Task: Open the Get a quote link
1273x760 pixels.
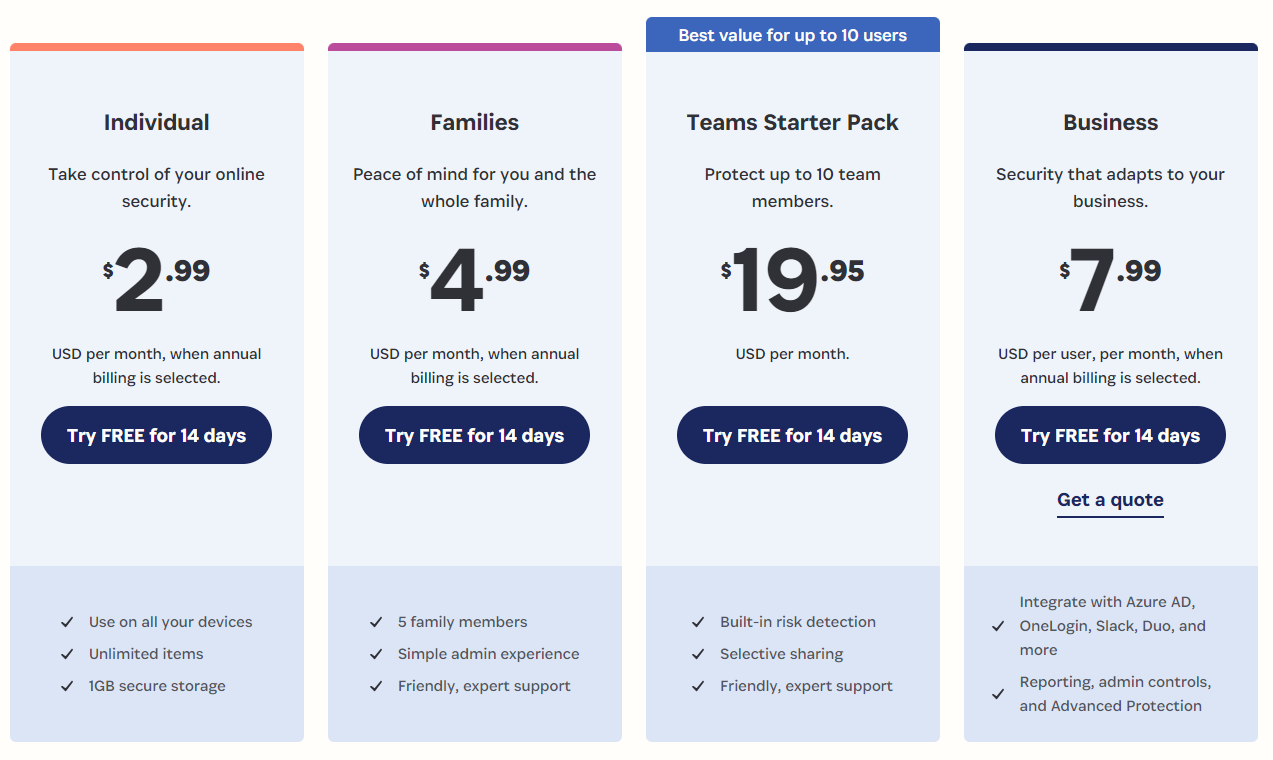Action: click(x=1110, y=500)
